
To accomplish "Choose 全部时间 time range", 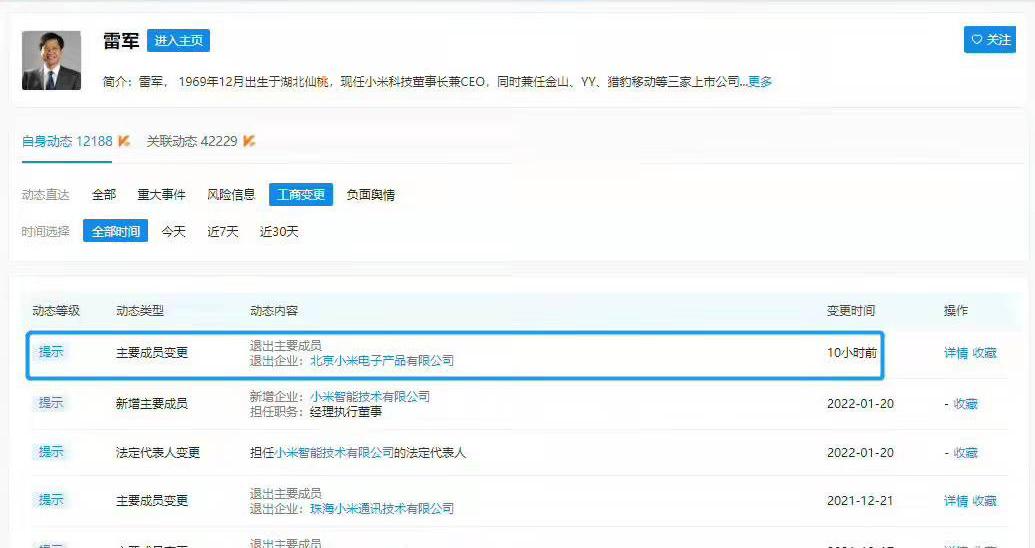I will coord(116,231).
